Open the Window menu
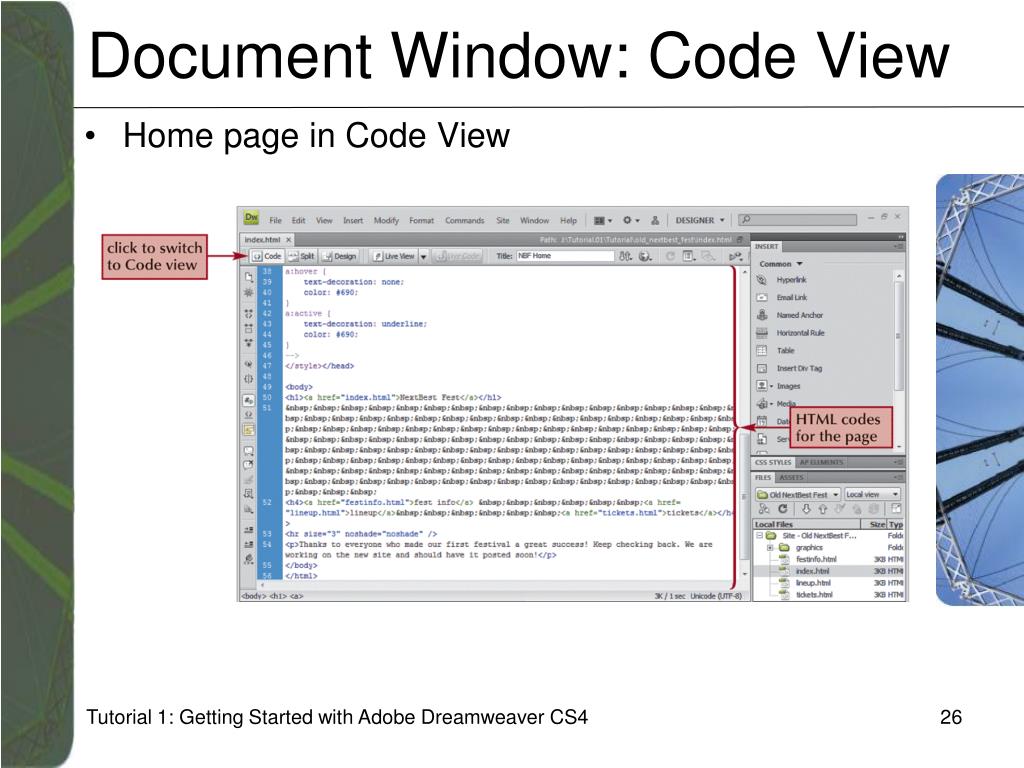This screenshot has width=1024, height=768. click(x=534, y=221)
